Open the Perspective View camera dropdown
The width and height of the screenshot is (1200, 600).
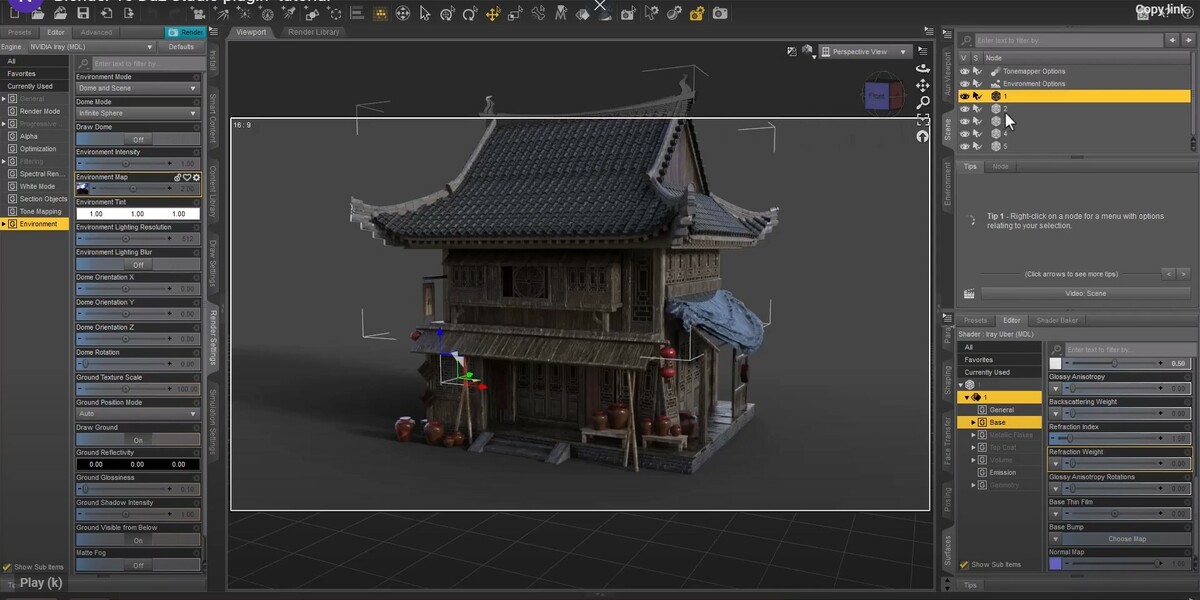tap(862, 51)
